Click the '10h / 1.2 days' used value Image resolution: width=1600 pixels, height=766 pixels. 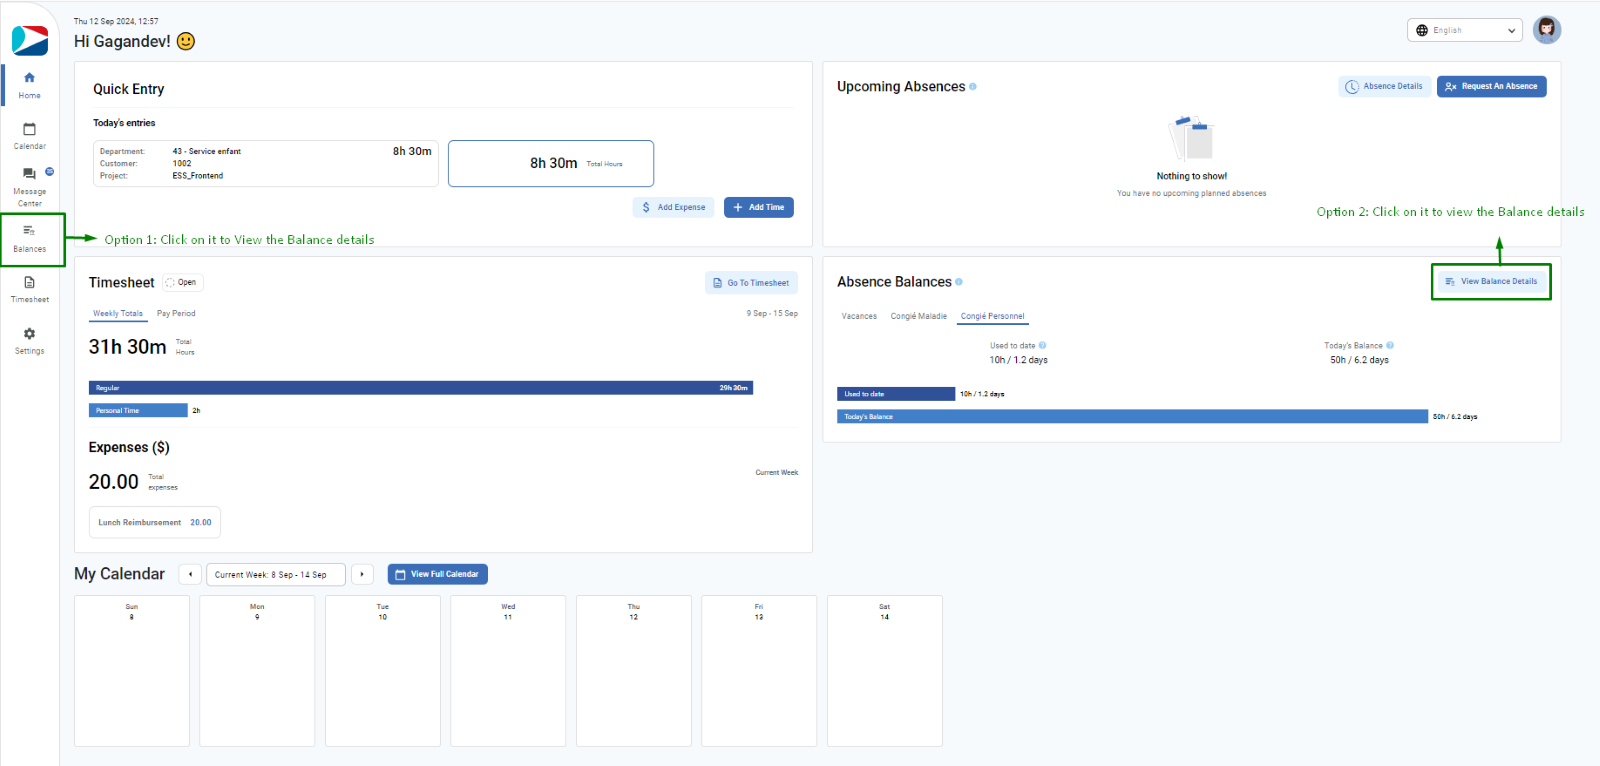pos(1019,360)
